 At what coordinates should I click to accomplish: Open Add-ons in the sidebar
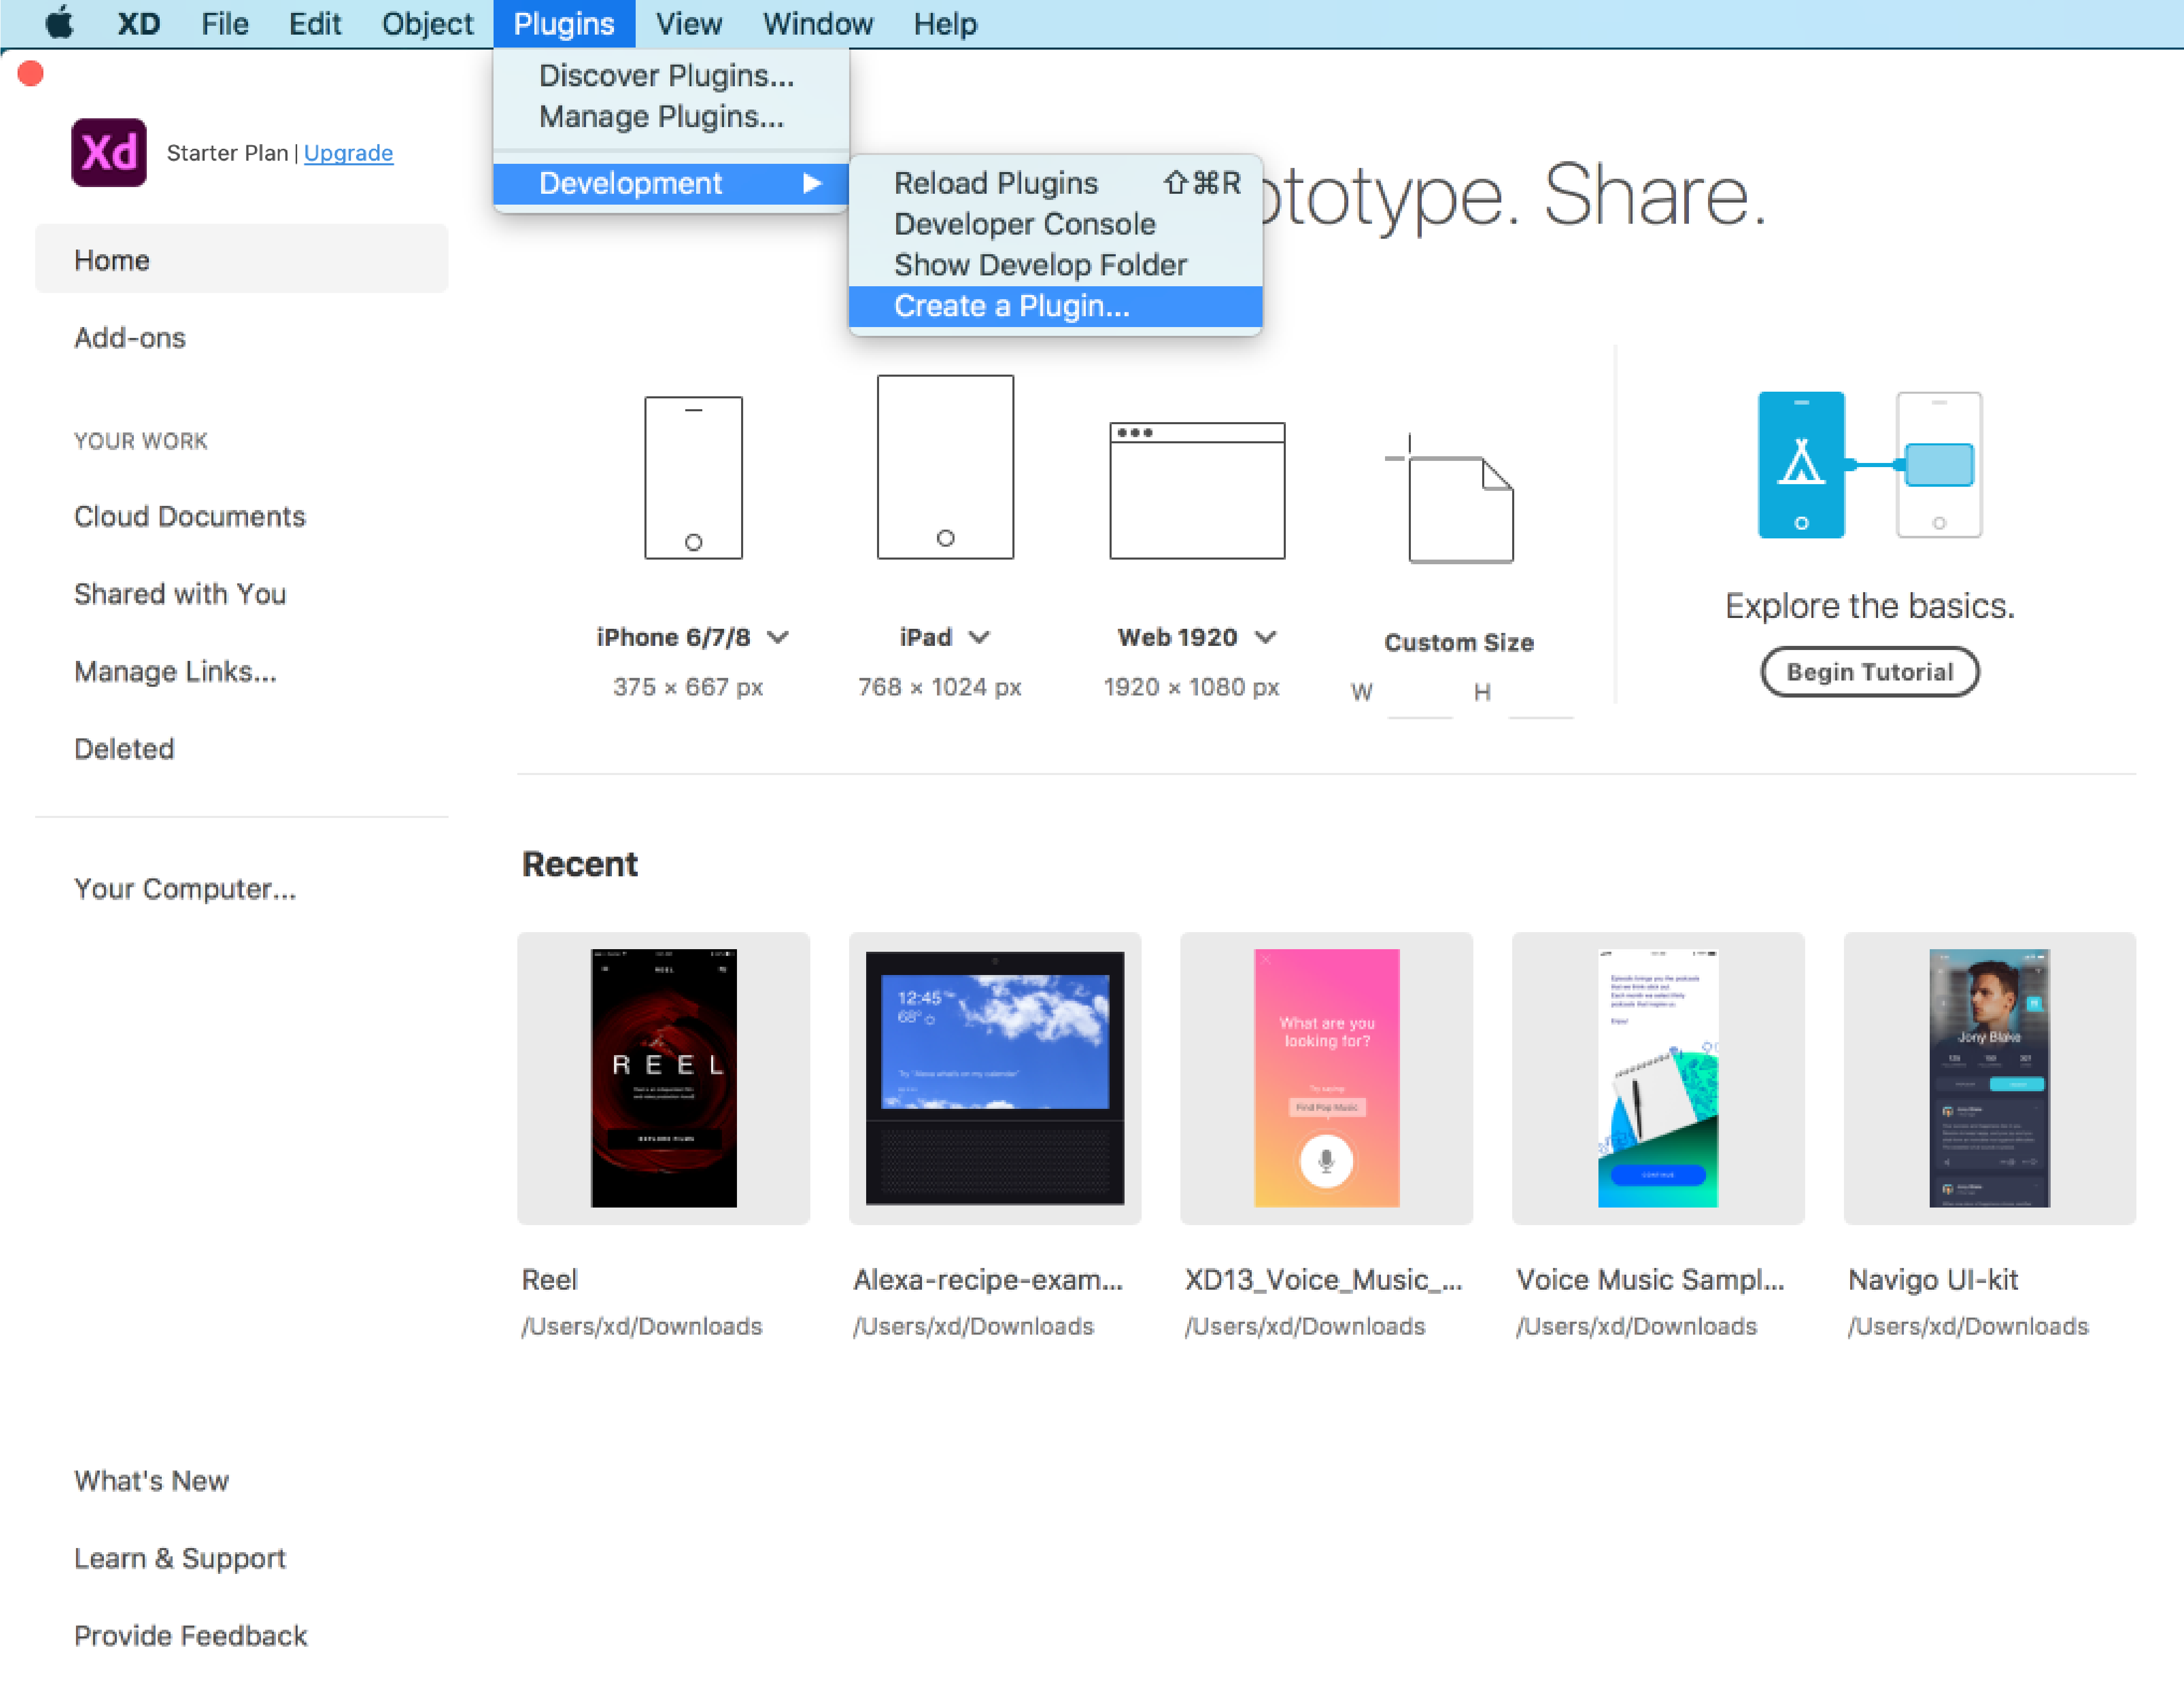(x=130, y=338)
